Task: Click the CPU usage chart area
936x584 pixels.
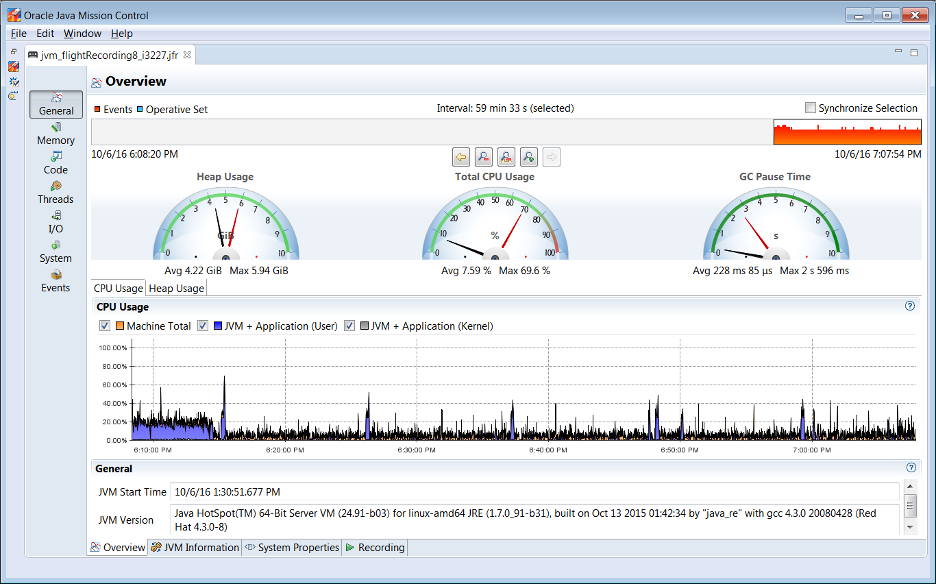Action: (524, 390)
